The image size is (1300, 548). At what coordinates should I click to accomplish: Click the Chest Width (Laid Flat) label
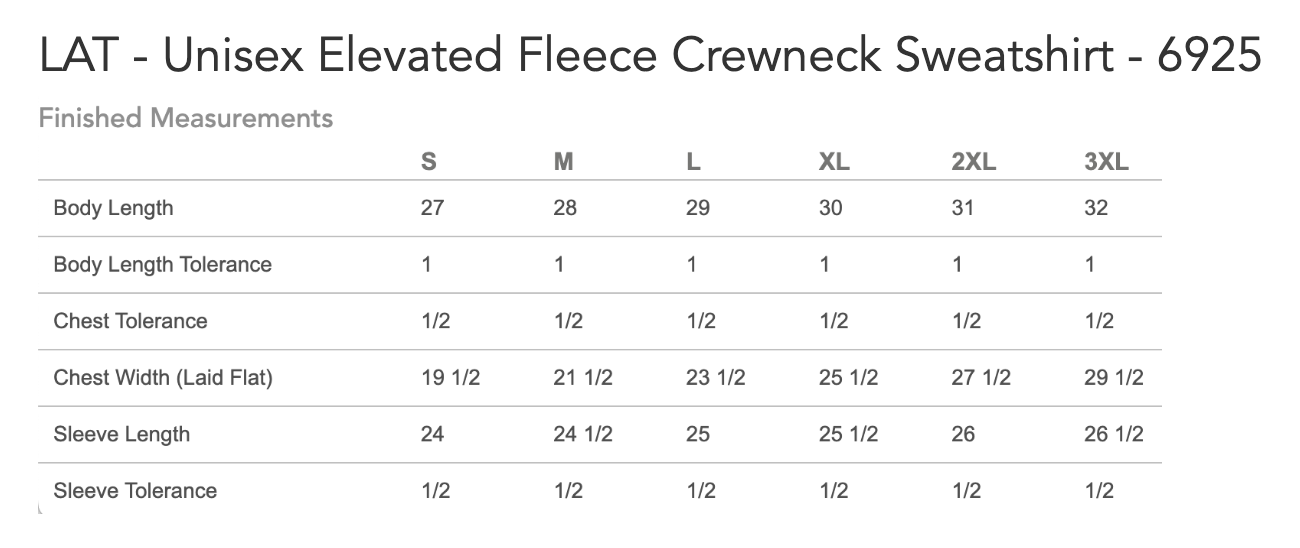point(163,378)
